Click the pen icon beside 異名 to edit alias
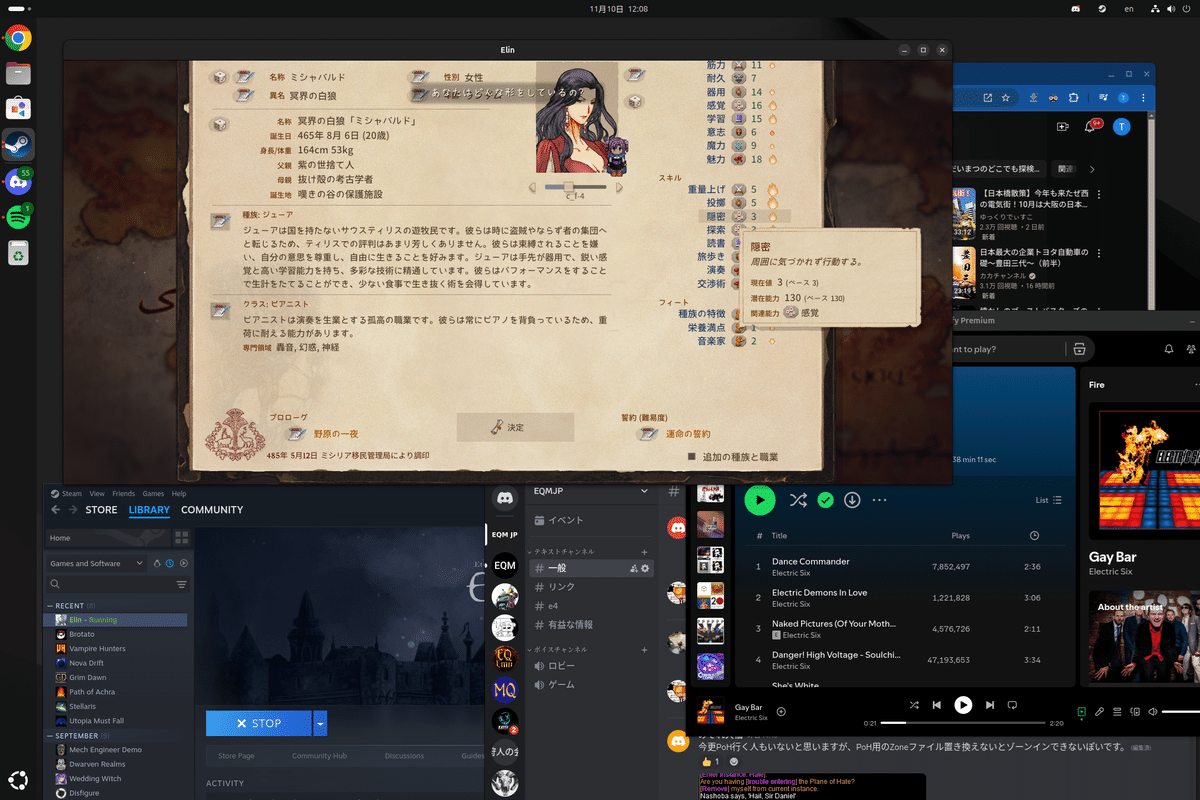 (243, 94)
